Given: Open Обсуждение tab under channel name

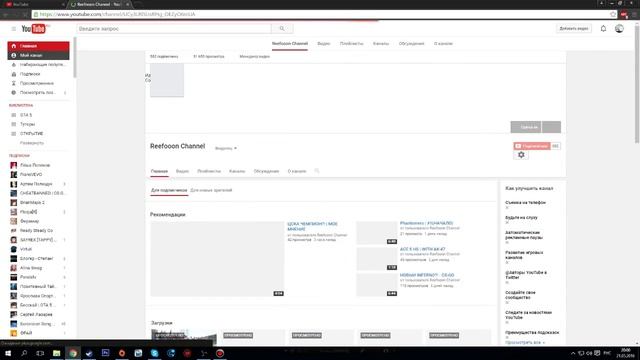Looking at the screenshot, I should coord(266,171).
